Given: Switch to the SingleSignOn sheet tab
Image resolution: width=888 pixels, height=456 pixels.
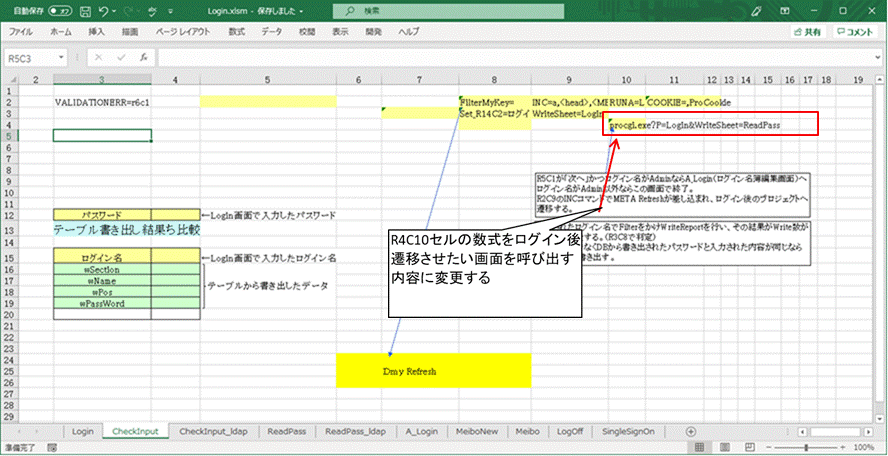Looking at the screenshot, I should point(629,432).
